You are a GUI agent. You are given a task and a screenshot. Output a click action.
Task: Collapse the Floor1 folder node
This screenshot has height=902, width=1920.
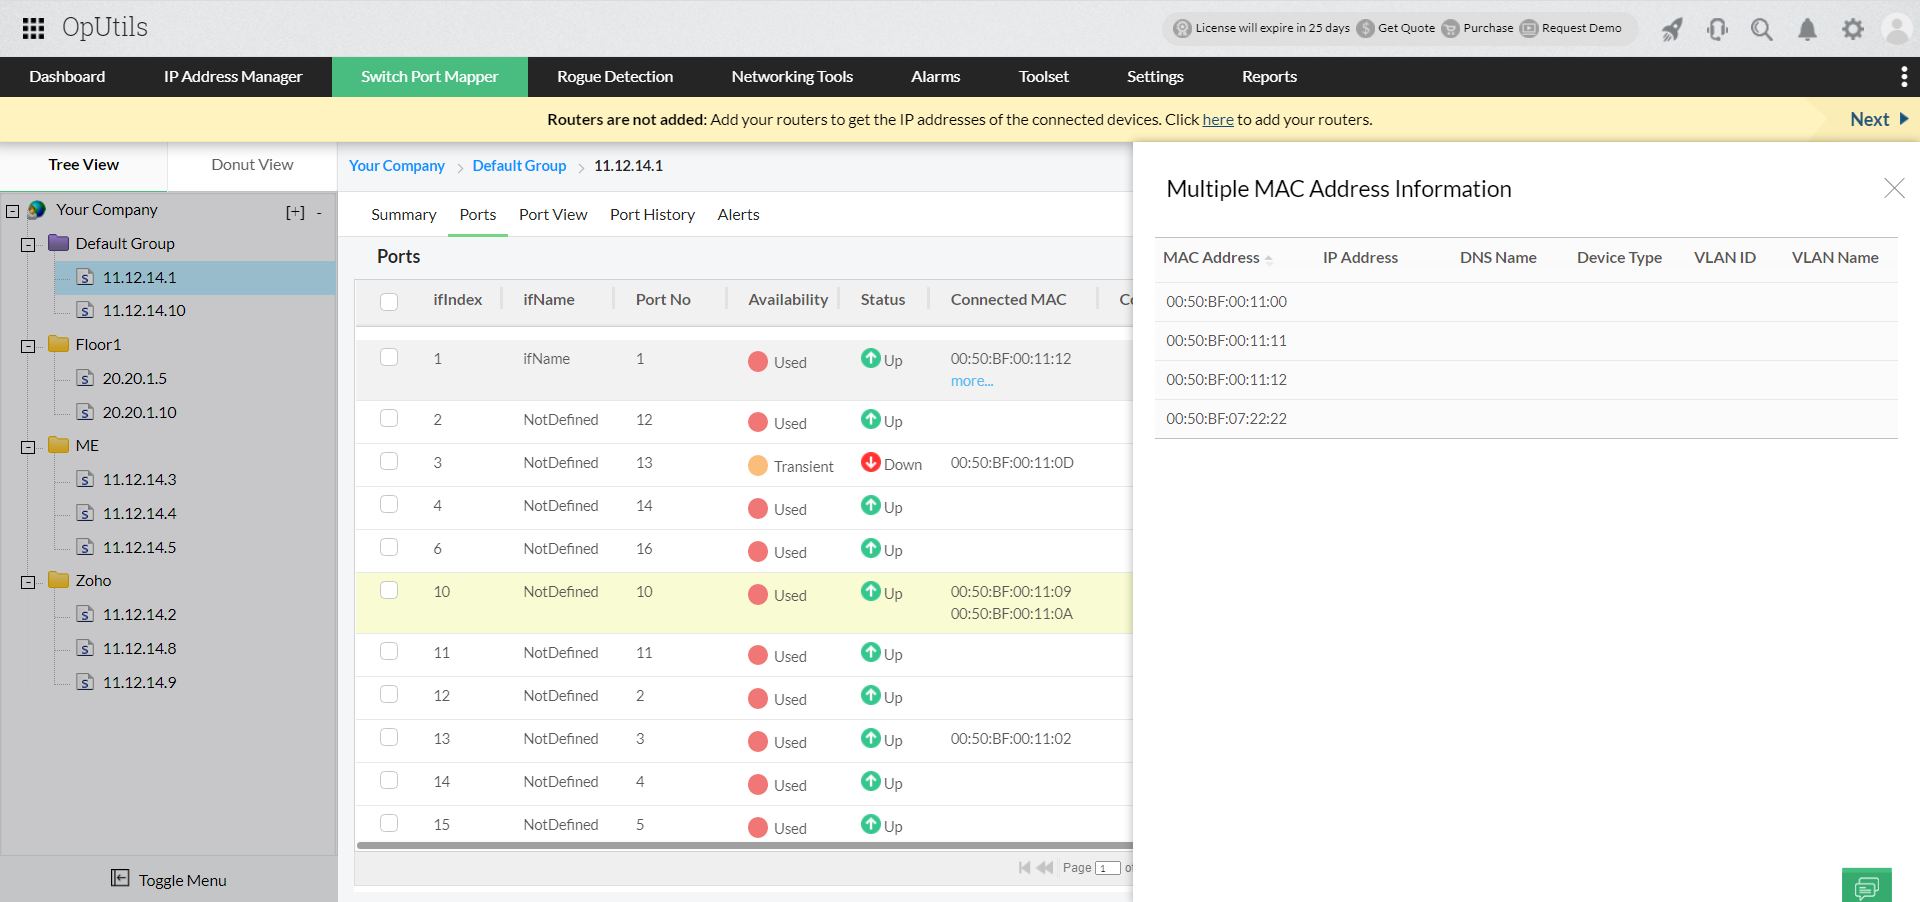28,346
